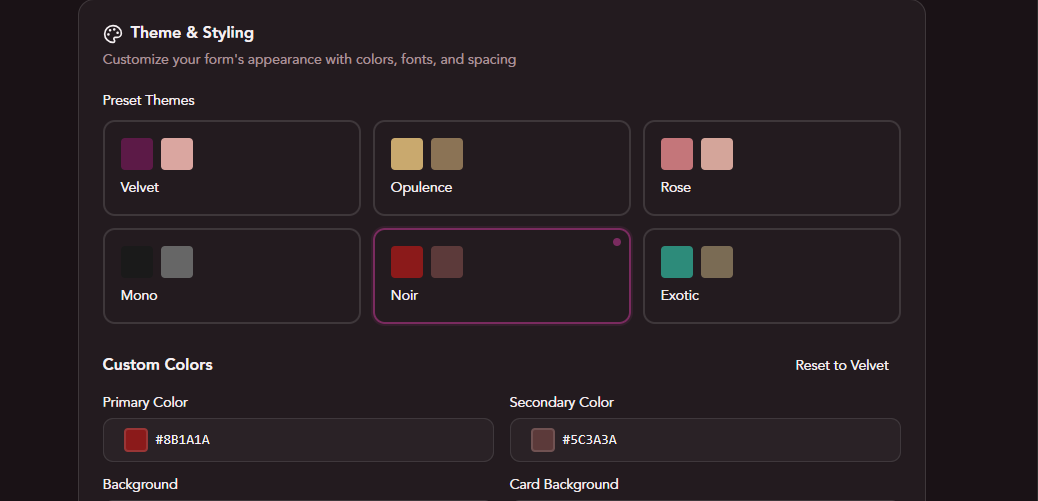Click the dark purple swatch in Velvet
Image resolution: width=1038 pixels, height=501 pixels.
137,154
